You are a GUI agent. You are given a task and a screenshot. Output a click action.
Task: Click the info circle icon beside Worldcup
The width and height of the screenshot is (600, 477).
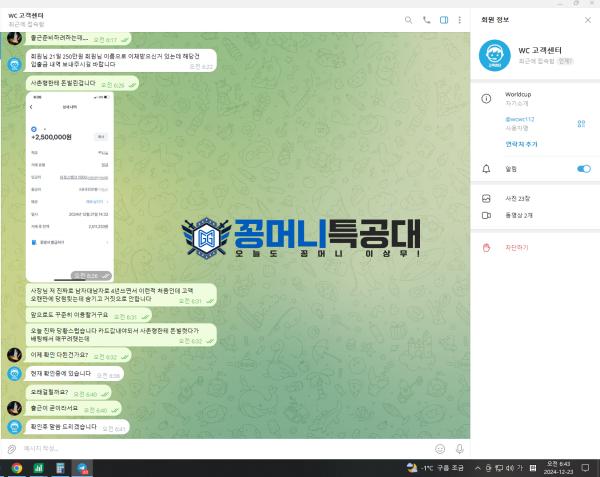486,99
